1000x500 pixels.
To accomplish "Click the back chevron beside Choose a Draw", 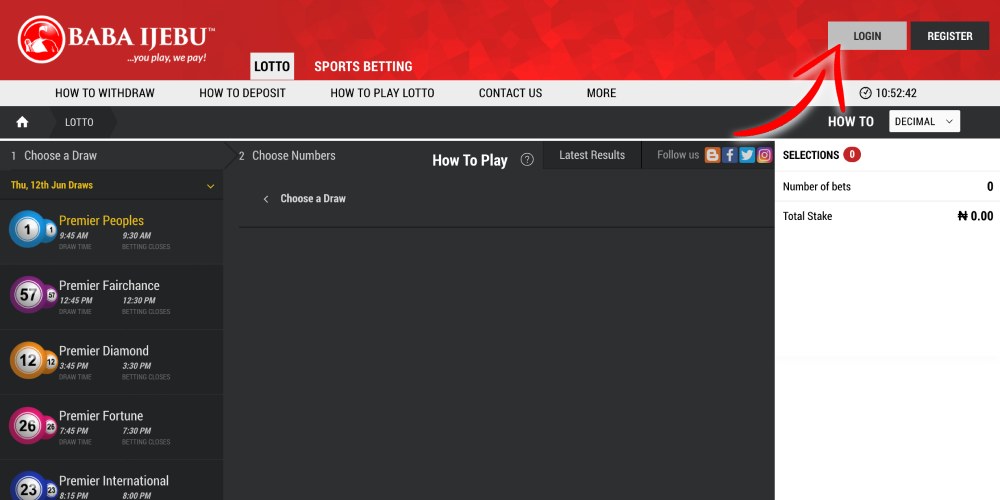I will click(266, 199).
